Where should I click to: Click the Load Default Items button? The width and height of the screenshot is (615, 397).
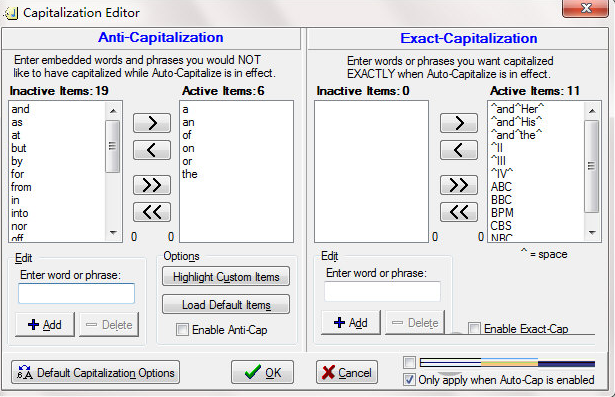point(226,304)
